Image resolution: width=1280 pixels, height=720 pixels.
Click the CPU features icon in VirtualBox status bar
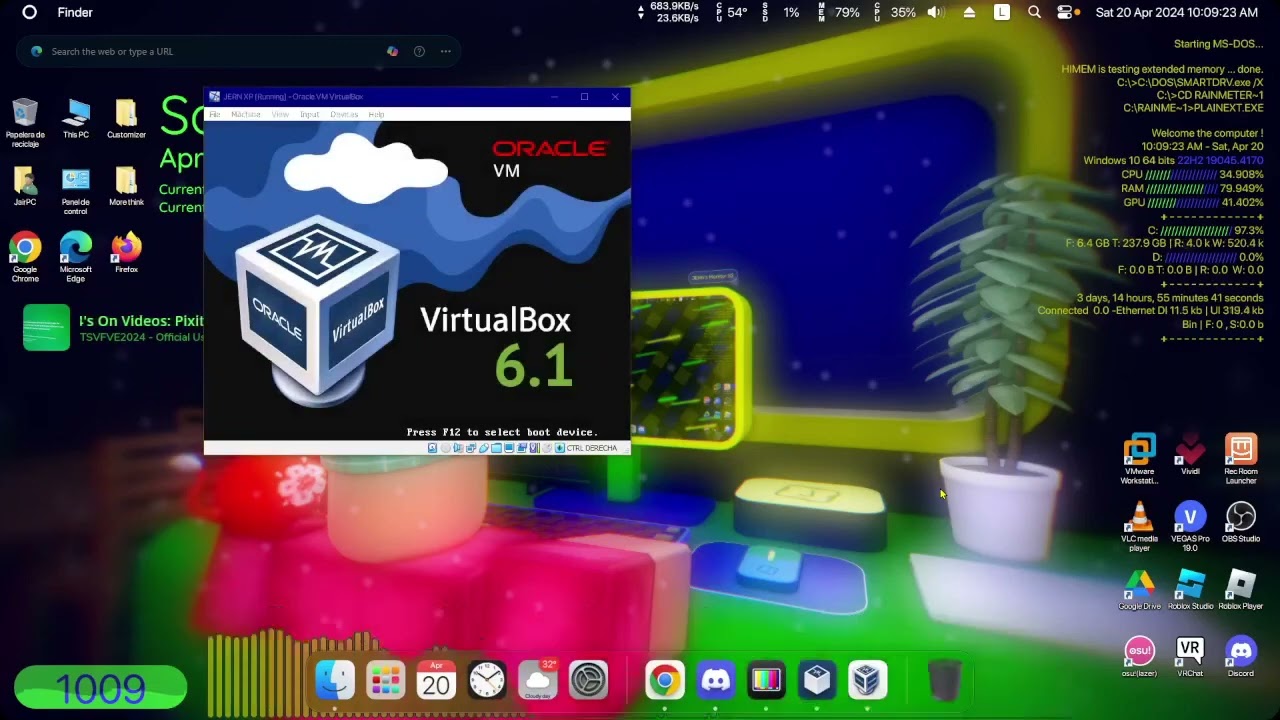tap(535, 448)
